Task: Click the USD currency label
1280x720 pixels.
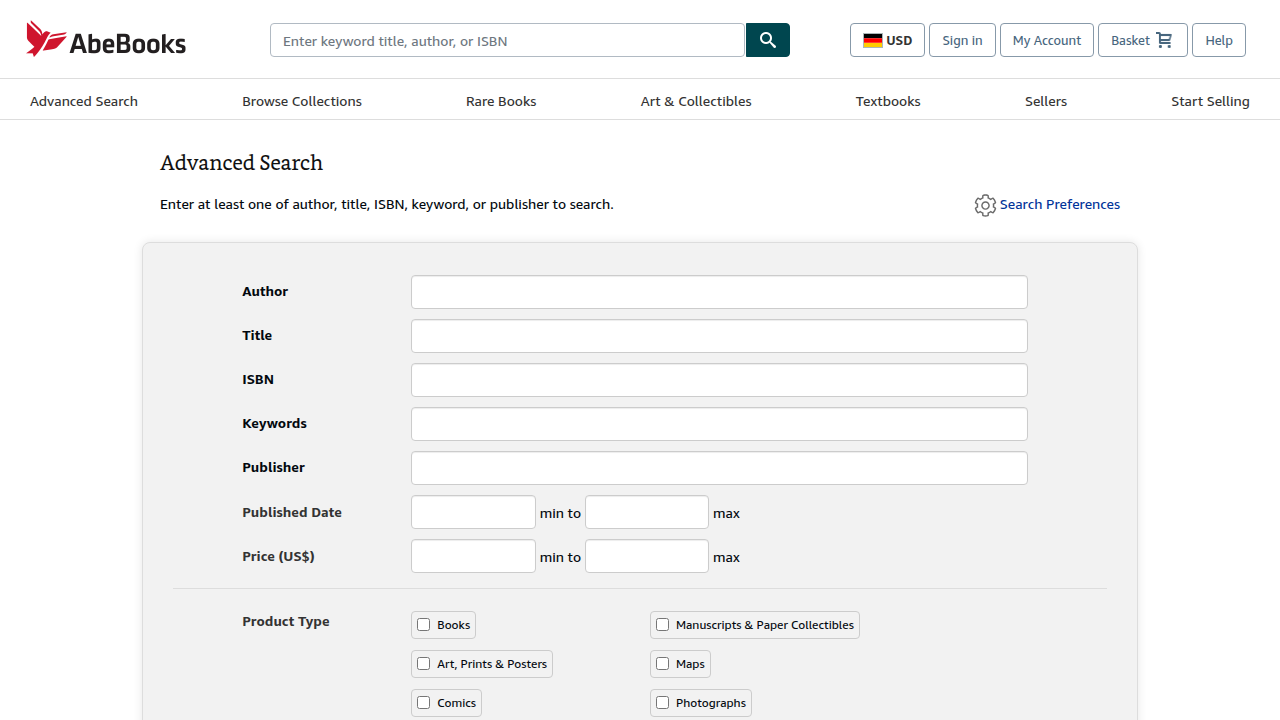Action: pos(899,41)
